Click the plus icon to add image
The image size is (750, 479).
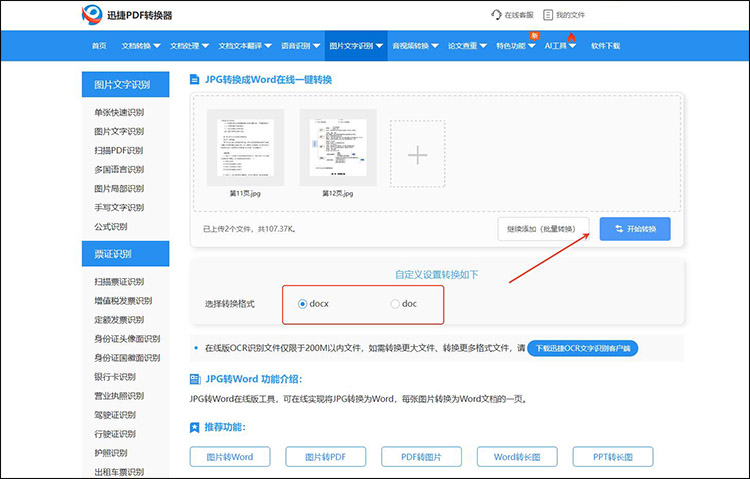(418, 155)
